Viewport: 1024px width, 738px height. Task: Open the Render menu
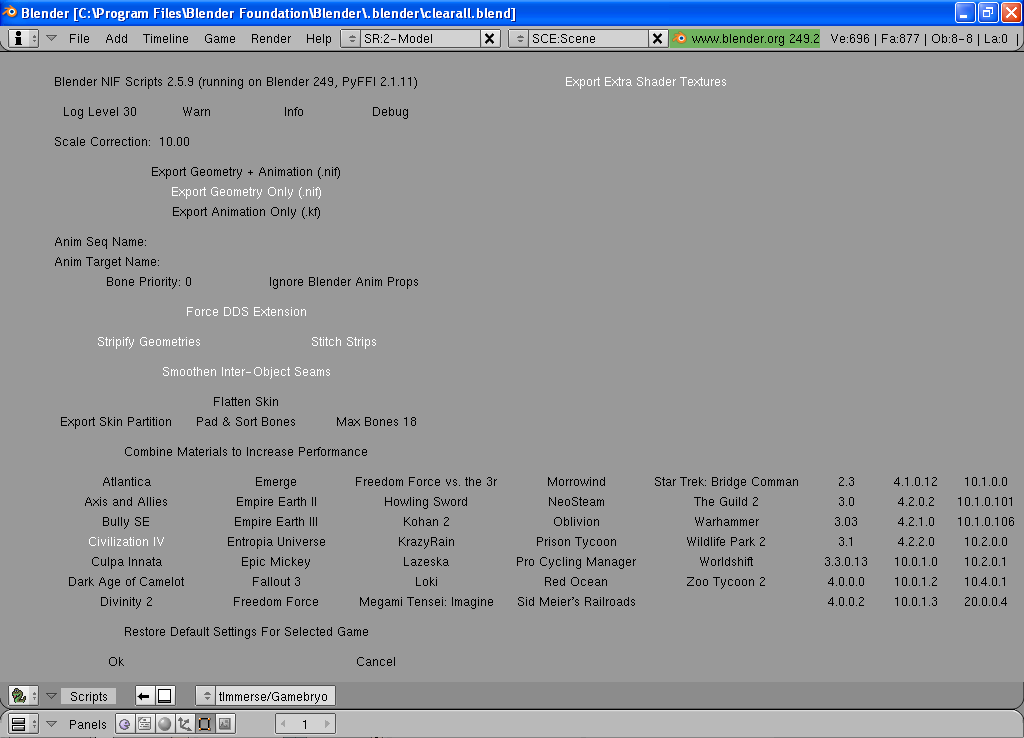(271, 39)
